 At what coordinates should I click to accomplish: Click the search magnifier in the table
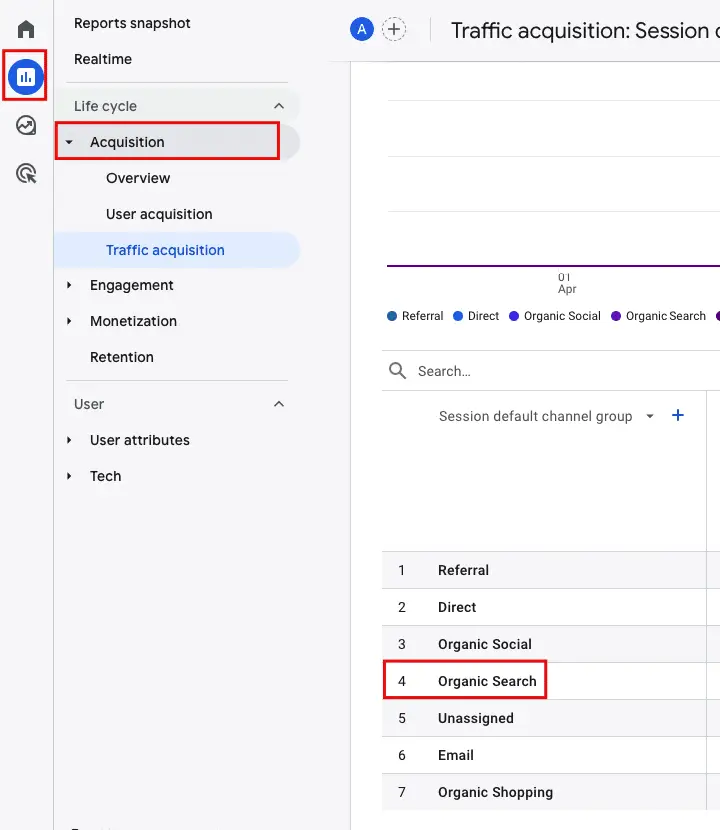(399, 370)
